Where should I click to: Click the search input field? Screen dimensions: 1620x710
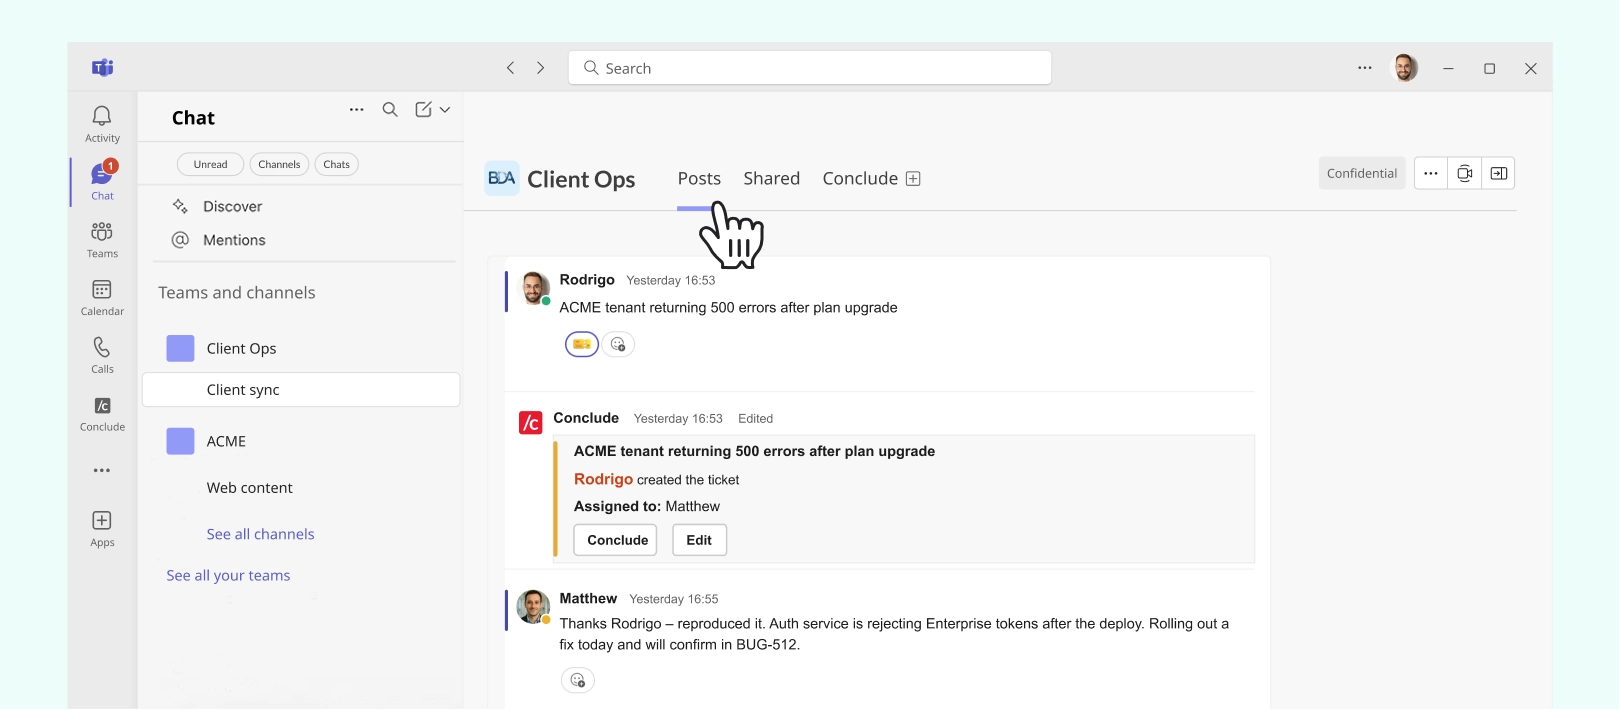pos(810,68)
